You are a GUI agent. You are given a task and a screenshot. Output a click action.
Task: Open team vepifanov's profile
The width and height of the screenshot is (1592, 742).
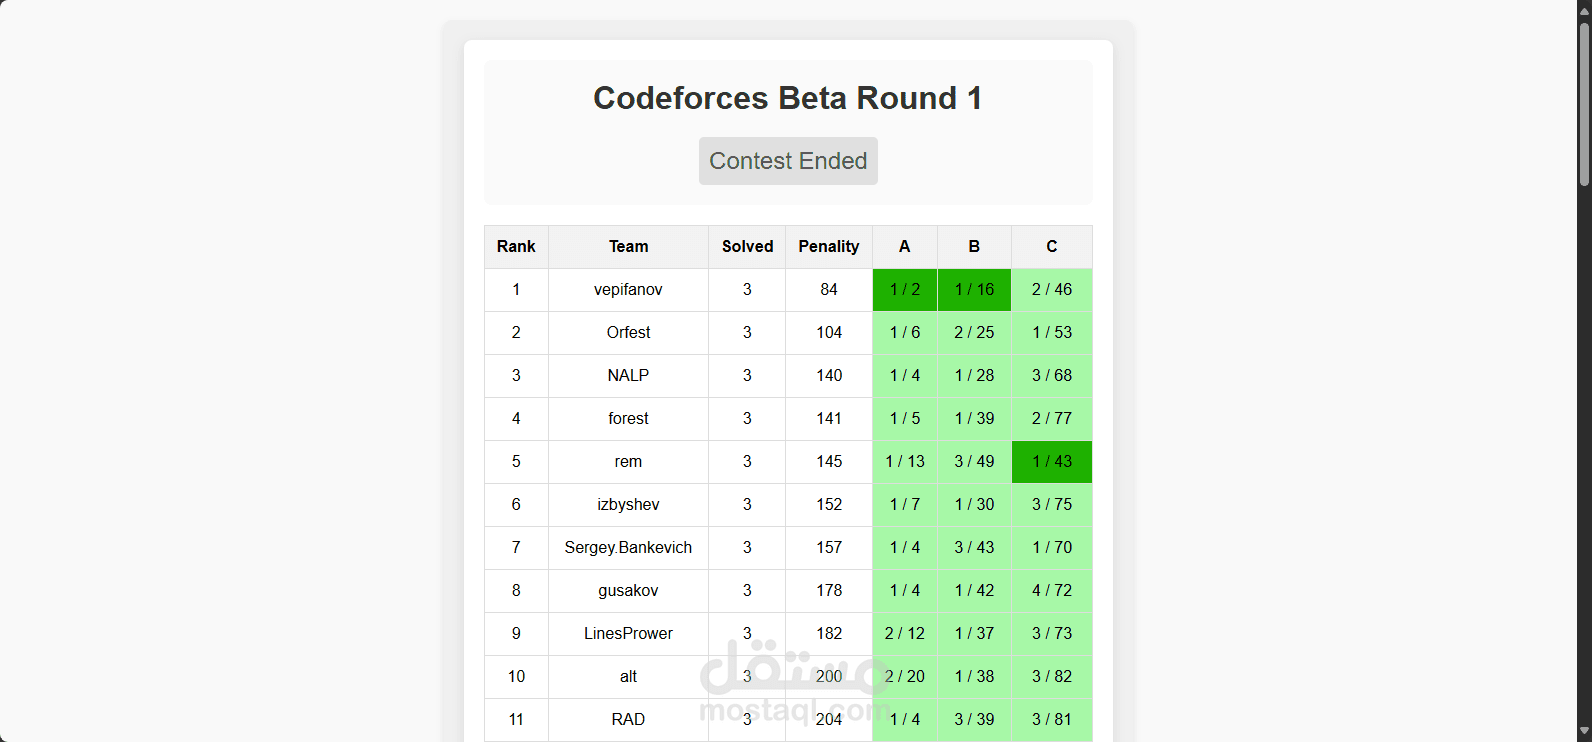pos(627,289)
